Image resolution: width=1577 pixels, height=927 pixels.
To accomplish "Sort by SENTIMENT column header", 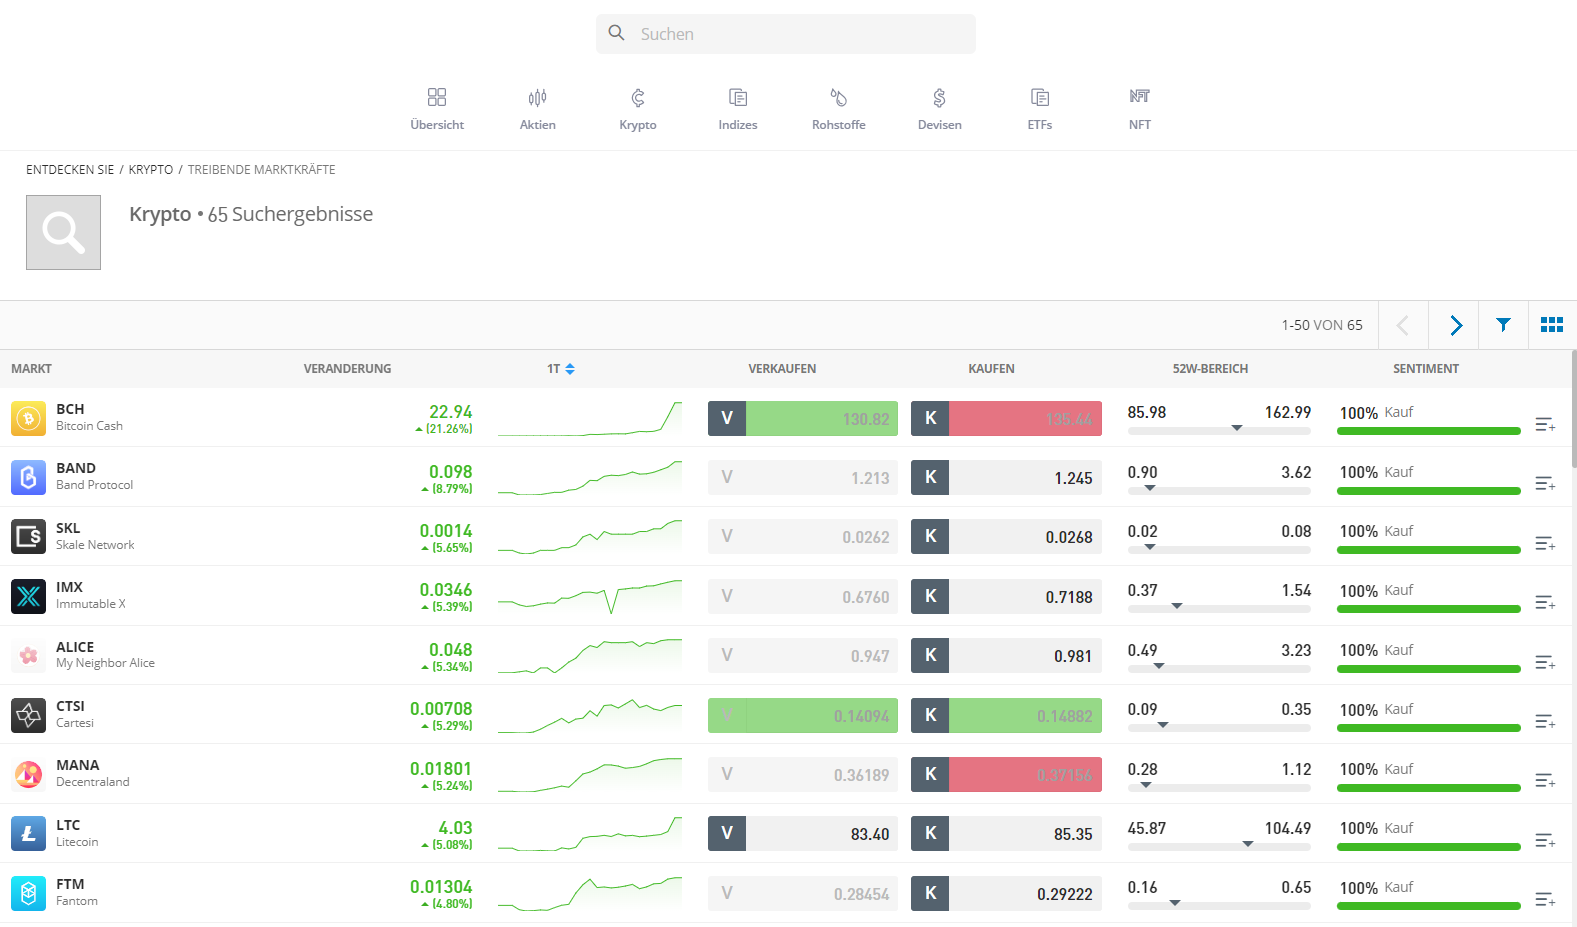I will click(x=1425, y=369).
